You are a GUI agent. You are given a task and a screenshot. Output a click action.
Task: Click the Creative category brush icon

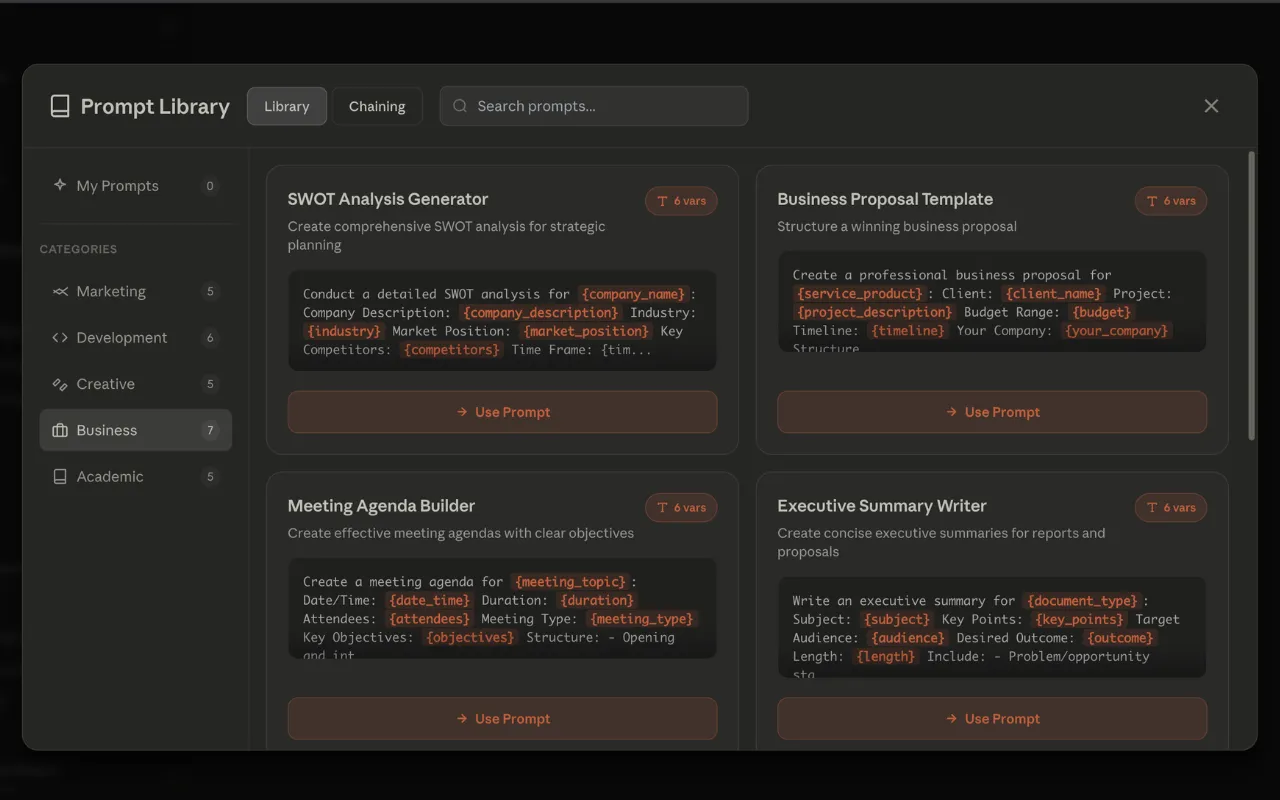pyautogui.click(x=60, y=384)
